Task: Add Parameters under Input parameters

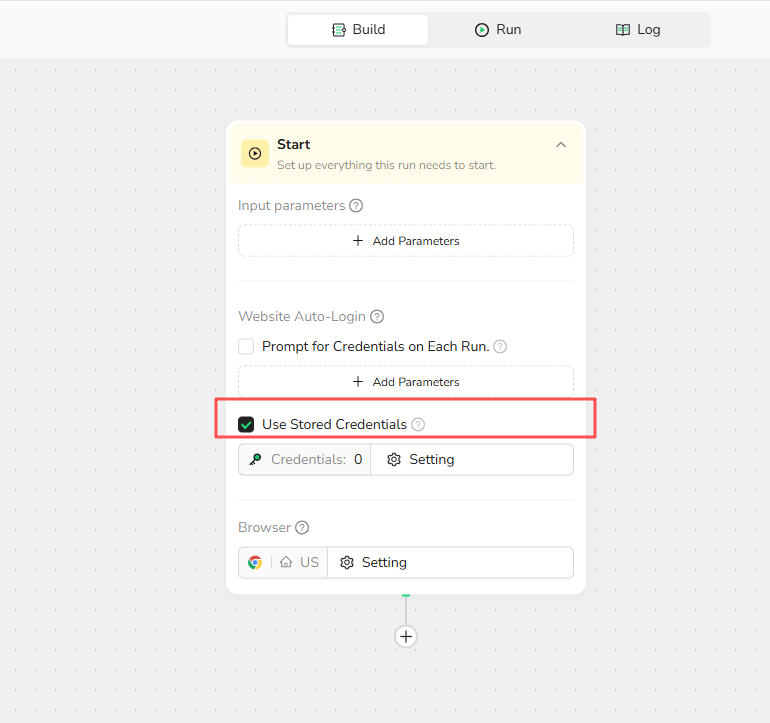Action: point(406,241)
